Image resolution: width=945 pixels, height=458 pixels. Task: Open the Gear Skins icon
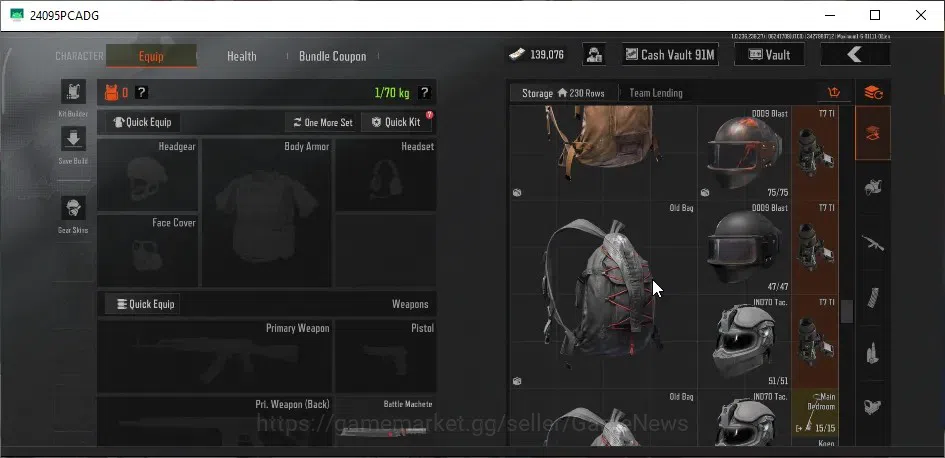click(x=73, y=208)
